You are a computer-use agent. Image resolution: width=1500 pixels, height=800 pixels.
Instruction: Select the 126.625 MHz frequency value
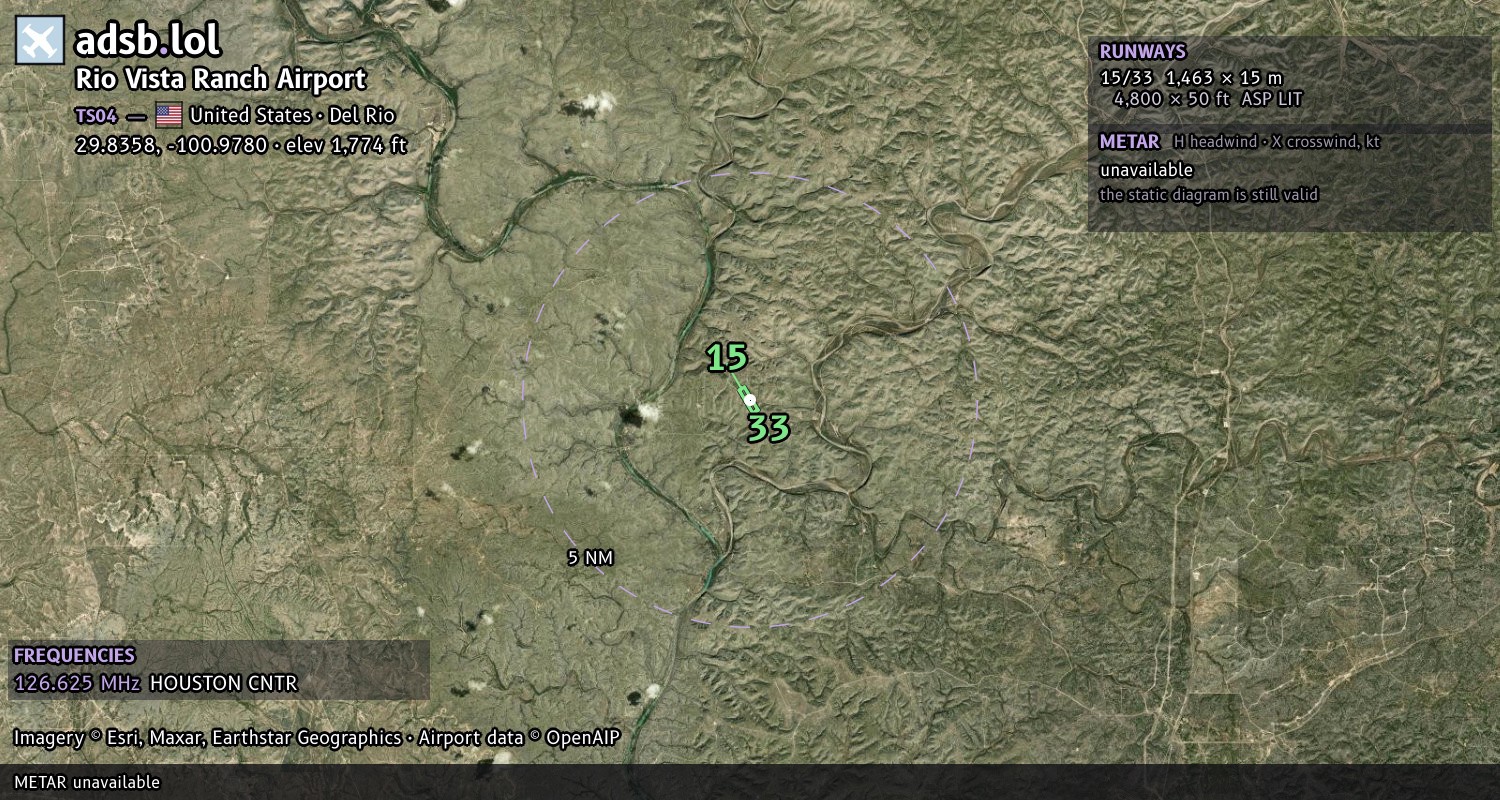click(77, 684)
